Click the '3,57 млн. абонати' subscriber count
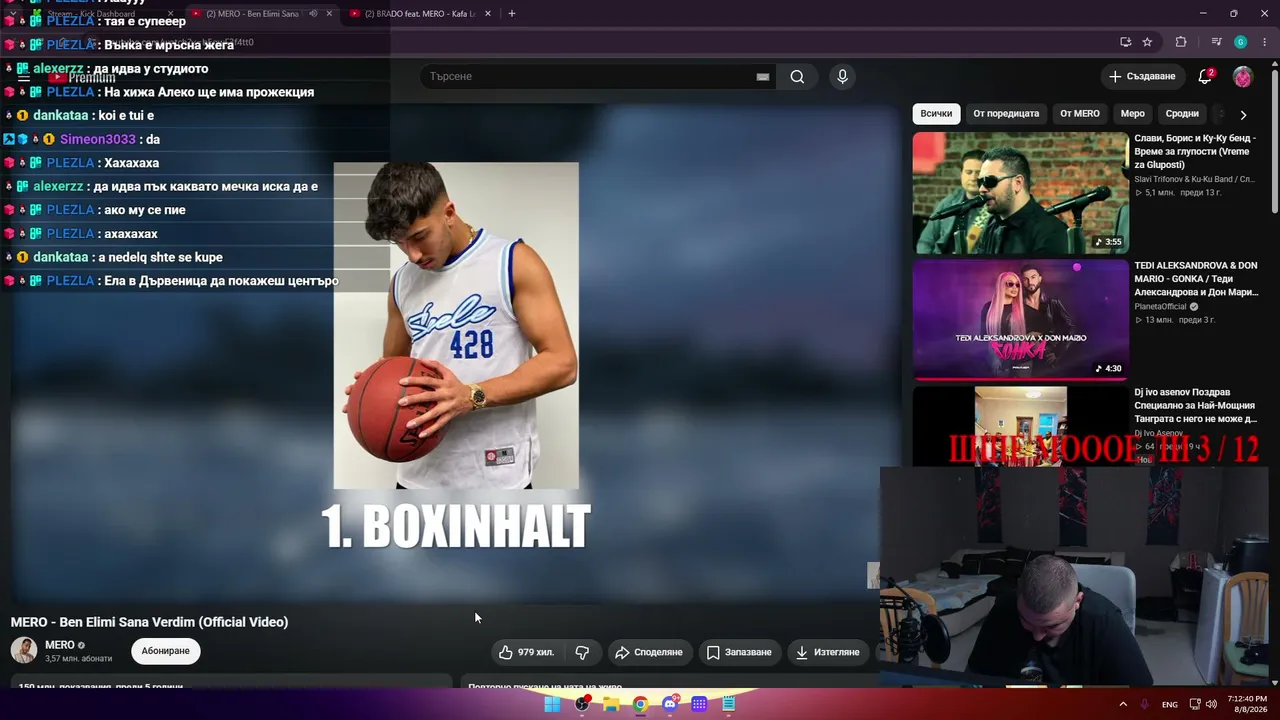 pyautogui.click(x=78, y=659)
